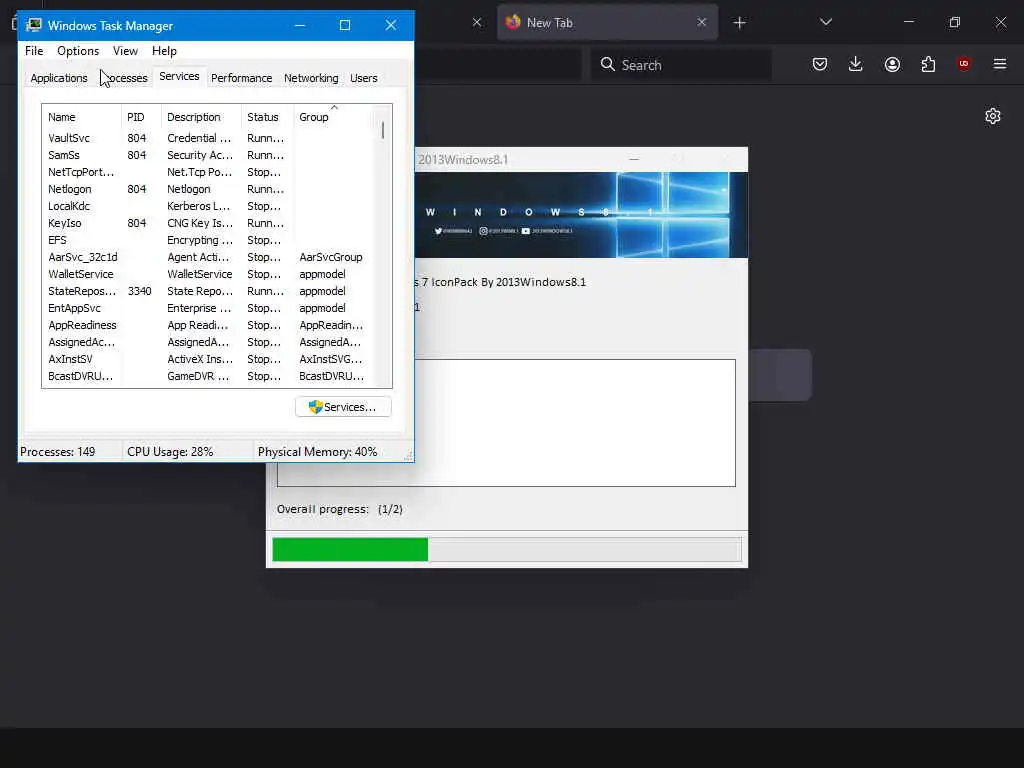Open Task Manager Options menu

point(78,51)
